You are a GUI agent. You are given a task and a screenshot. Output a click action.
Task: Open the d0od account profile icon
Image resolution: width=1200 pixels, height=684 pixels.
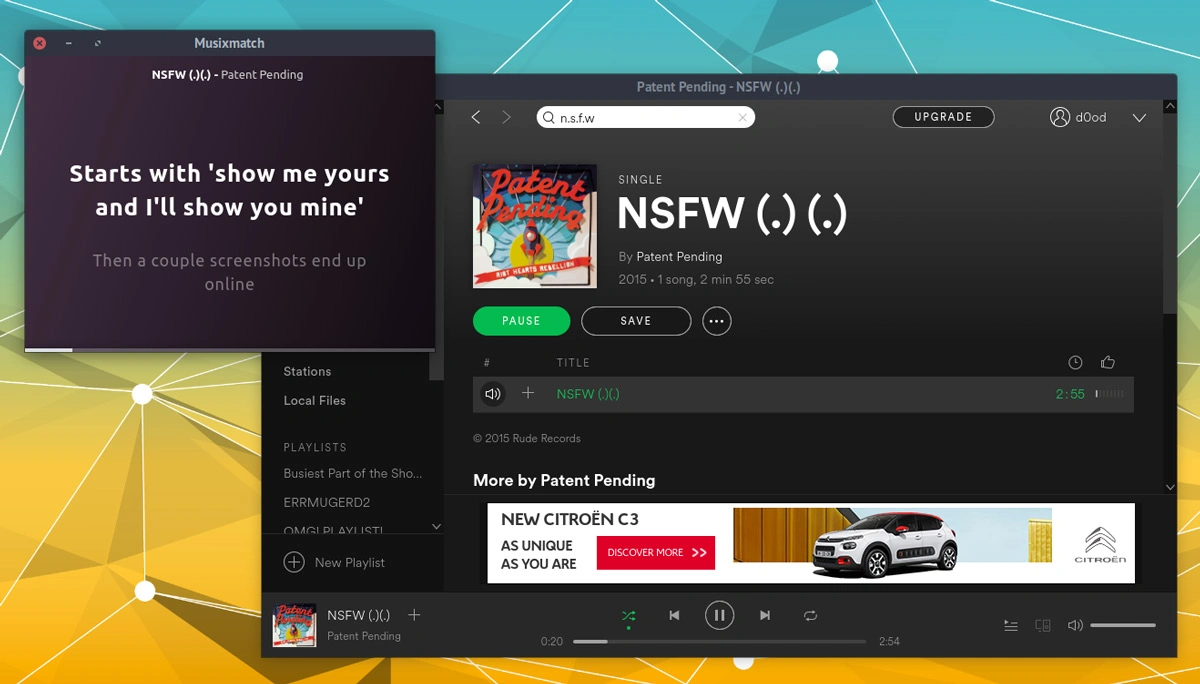[1061, 117]
